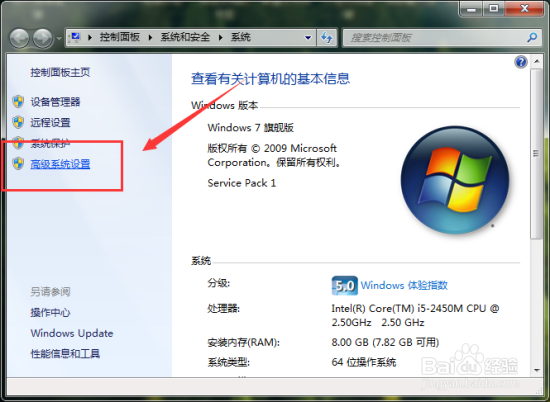Viewport: 550px width, 402px height.
Task: Open 远程设置 link
Action: click(51, 123)
